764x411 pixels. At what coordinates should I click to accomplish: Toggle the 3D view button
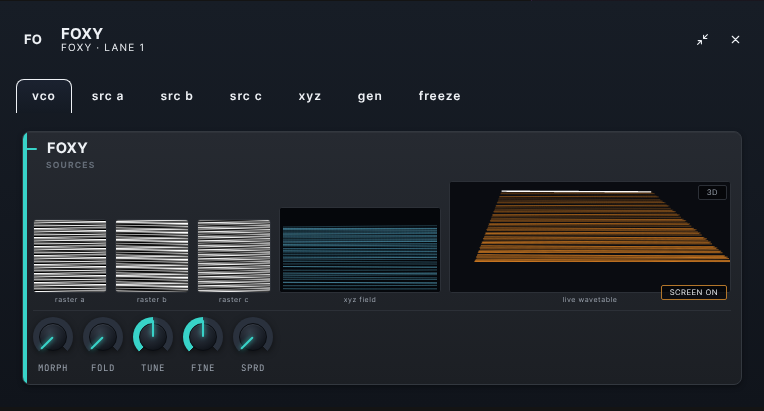pos(712,192)
